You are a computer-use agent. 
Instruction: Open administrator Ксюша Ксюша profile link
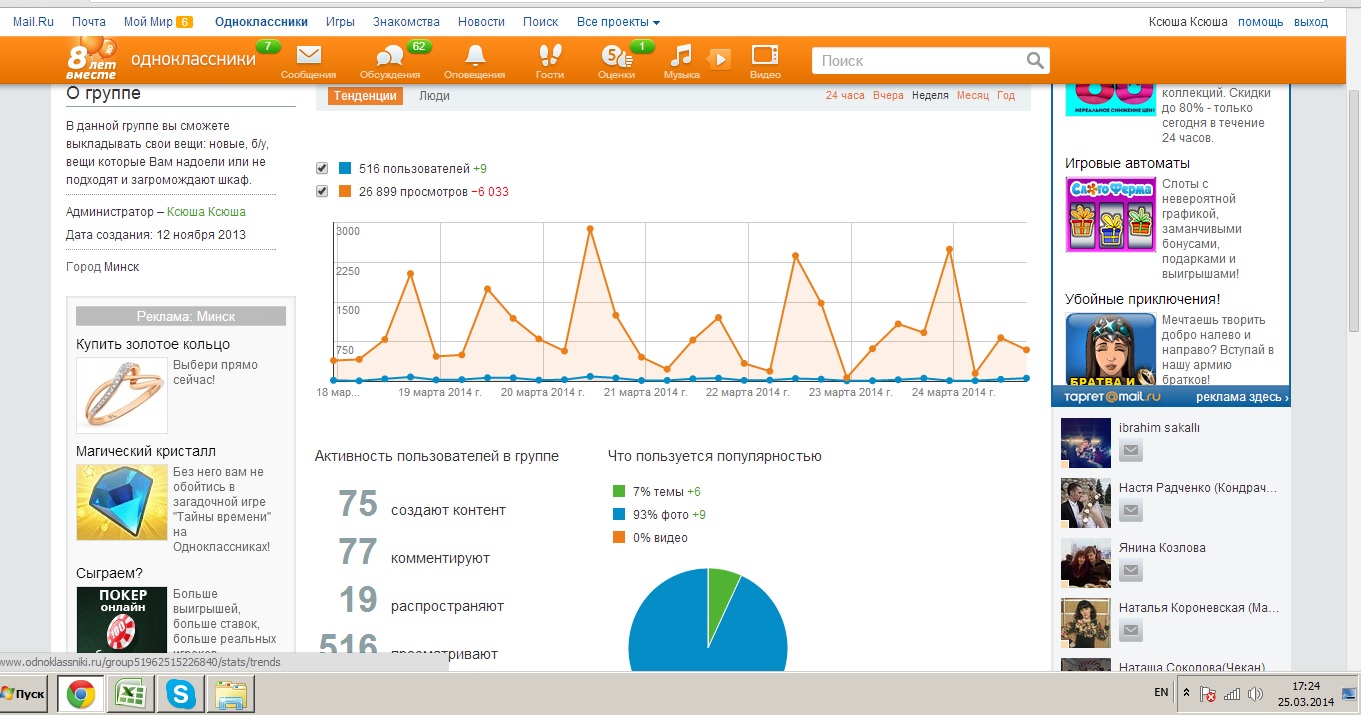(206, 212)
